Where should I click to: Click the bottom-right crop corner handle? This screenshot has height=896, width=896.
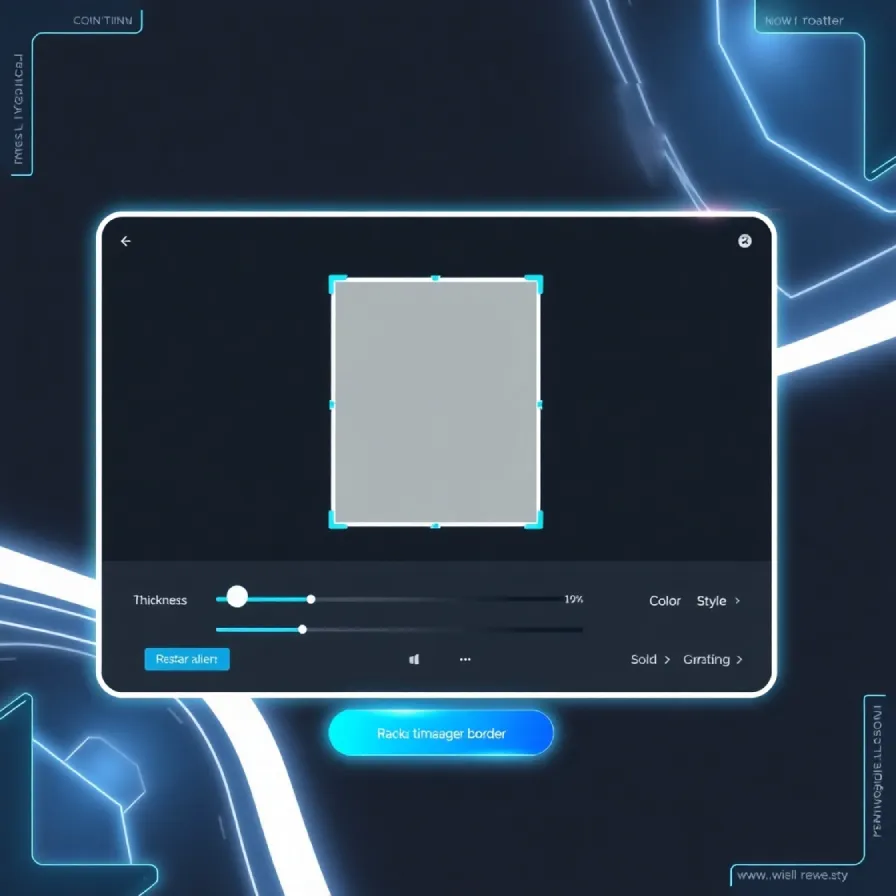[x=534, y=520]
